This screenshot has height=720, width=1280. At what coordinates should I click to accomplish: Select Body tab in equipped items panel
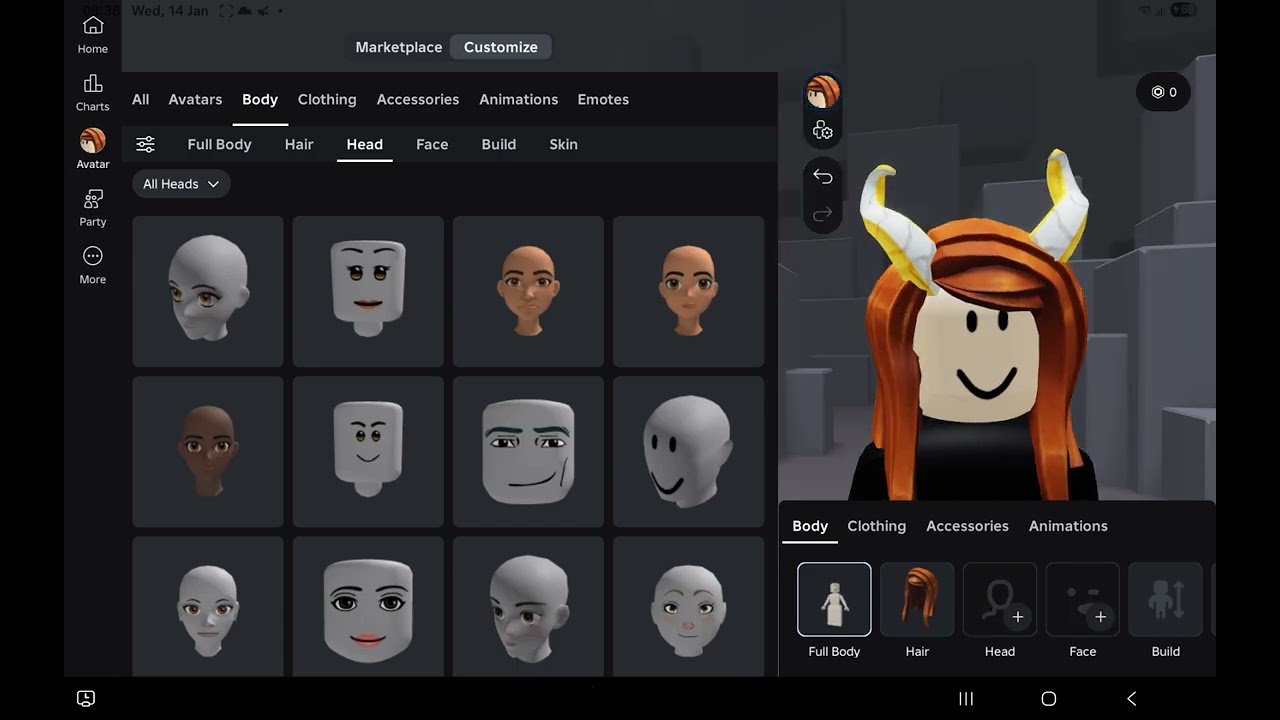coord(810,526)
